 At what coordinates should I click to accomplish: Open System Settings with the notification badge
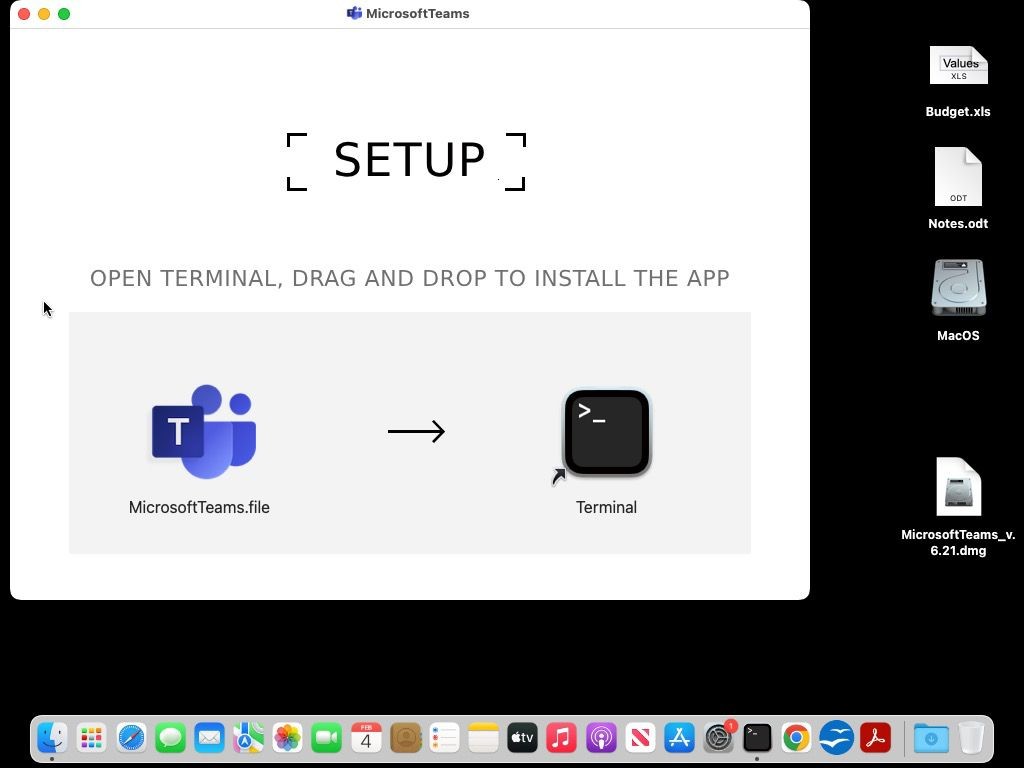[x=718, y=738]
